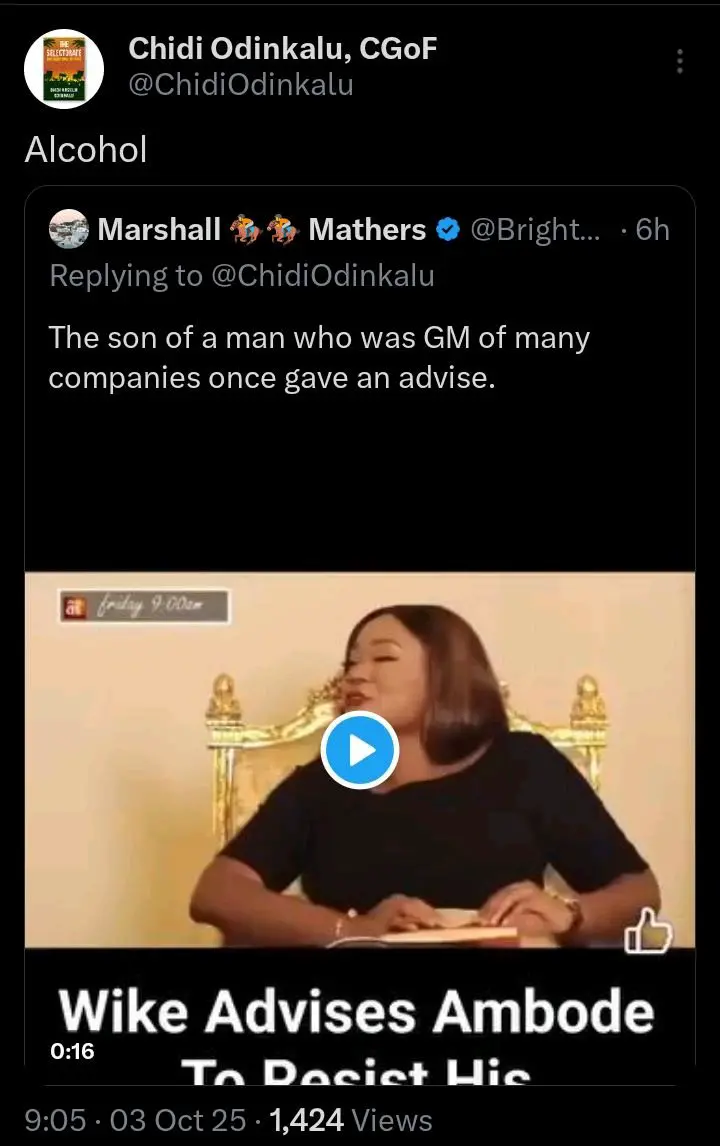This screenshot has width=720, height=1146.
Task: Open the 1,424 Views count
Action: [x=351, y=1121]
